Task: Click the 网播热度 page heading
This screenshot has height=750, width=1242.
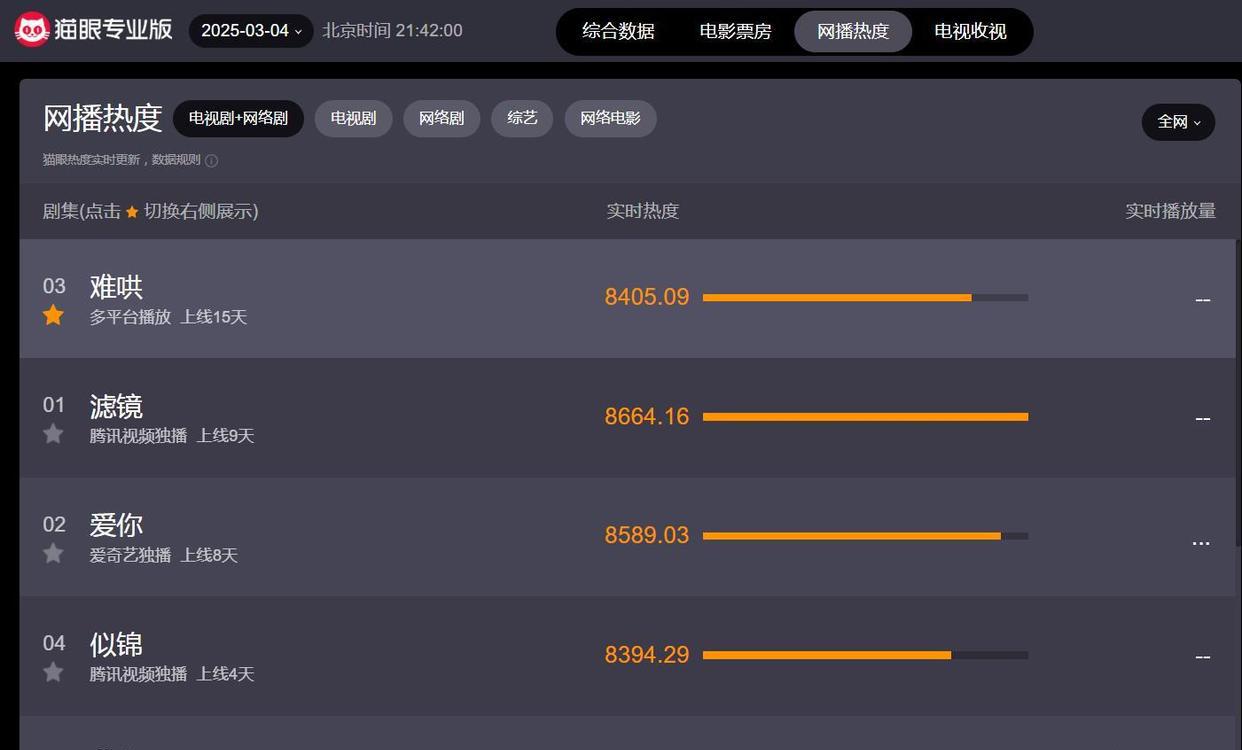Action: point(102,118)
